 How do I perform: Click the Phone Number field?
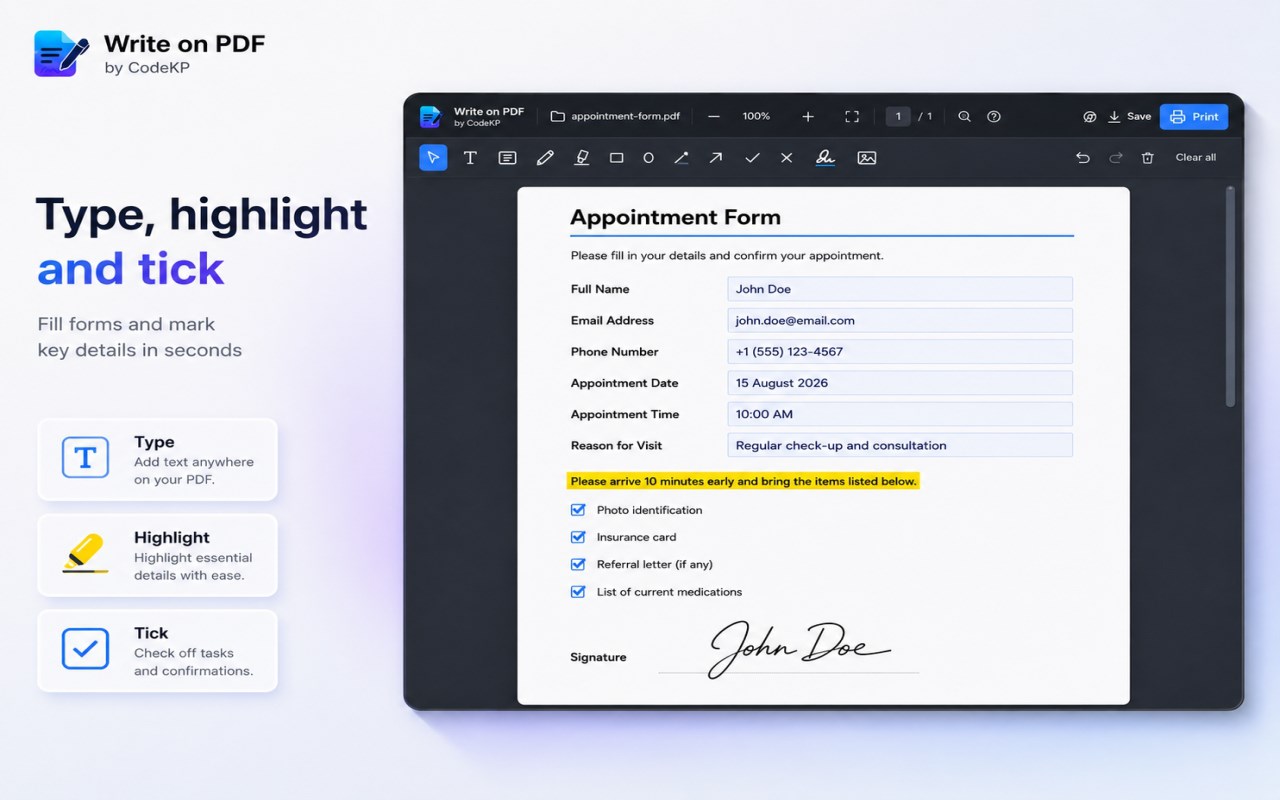[x=900, y=352]
